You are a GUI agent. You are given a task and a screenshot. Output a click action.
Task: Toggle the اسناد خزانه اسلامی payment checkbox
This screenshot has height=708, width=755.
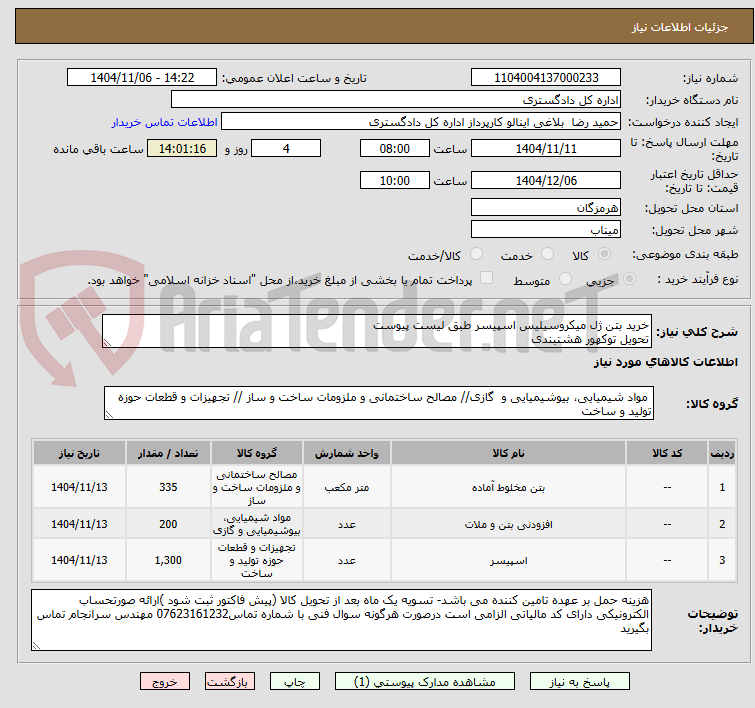click(486, 277)
